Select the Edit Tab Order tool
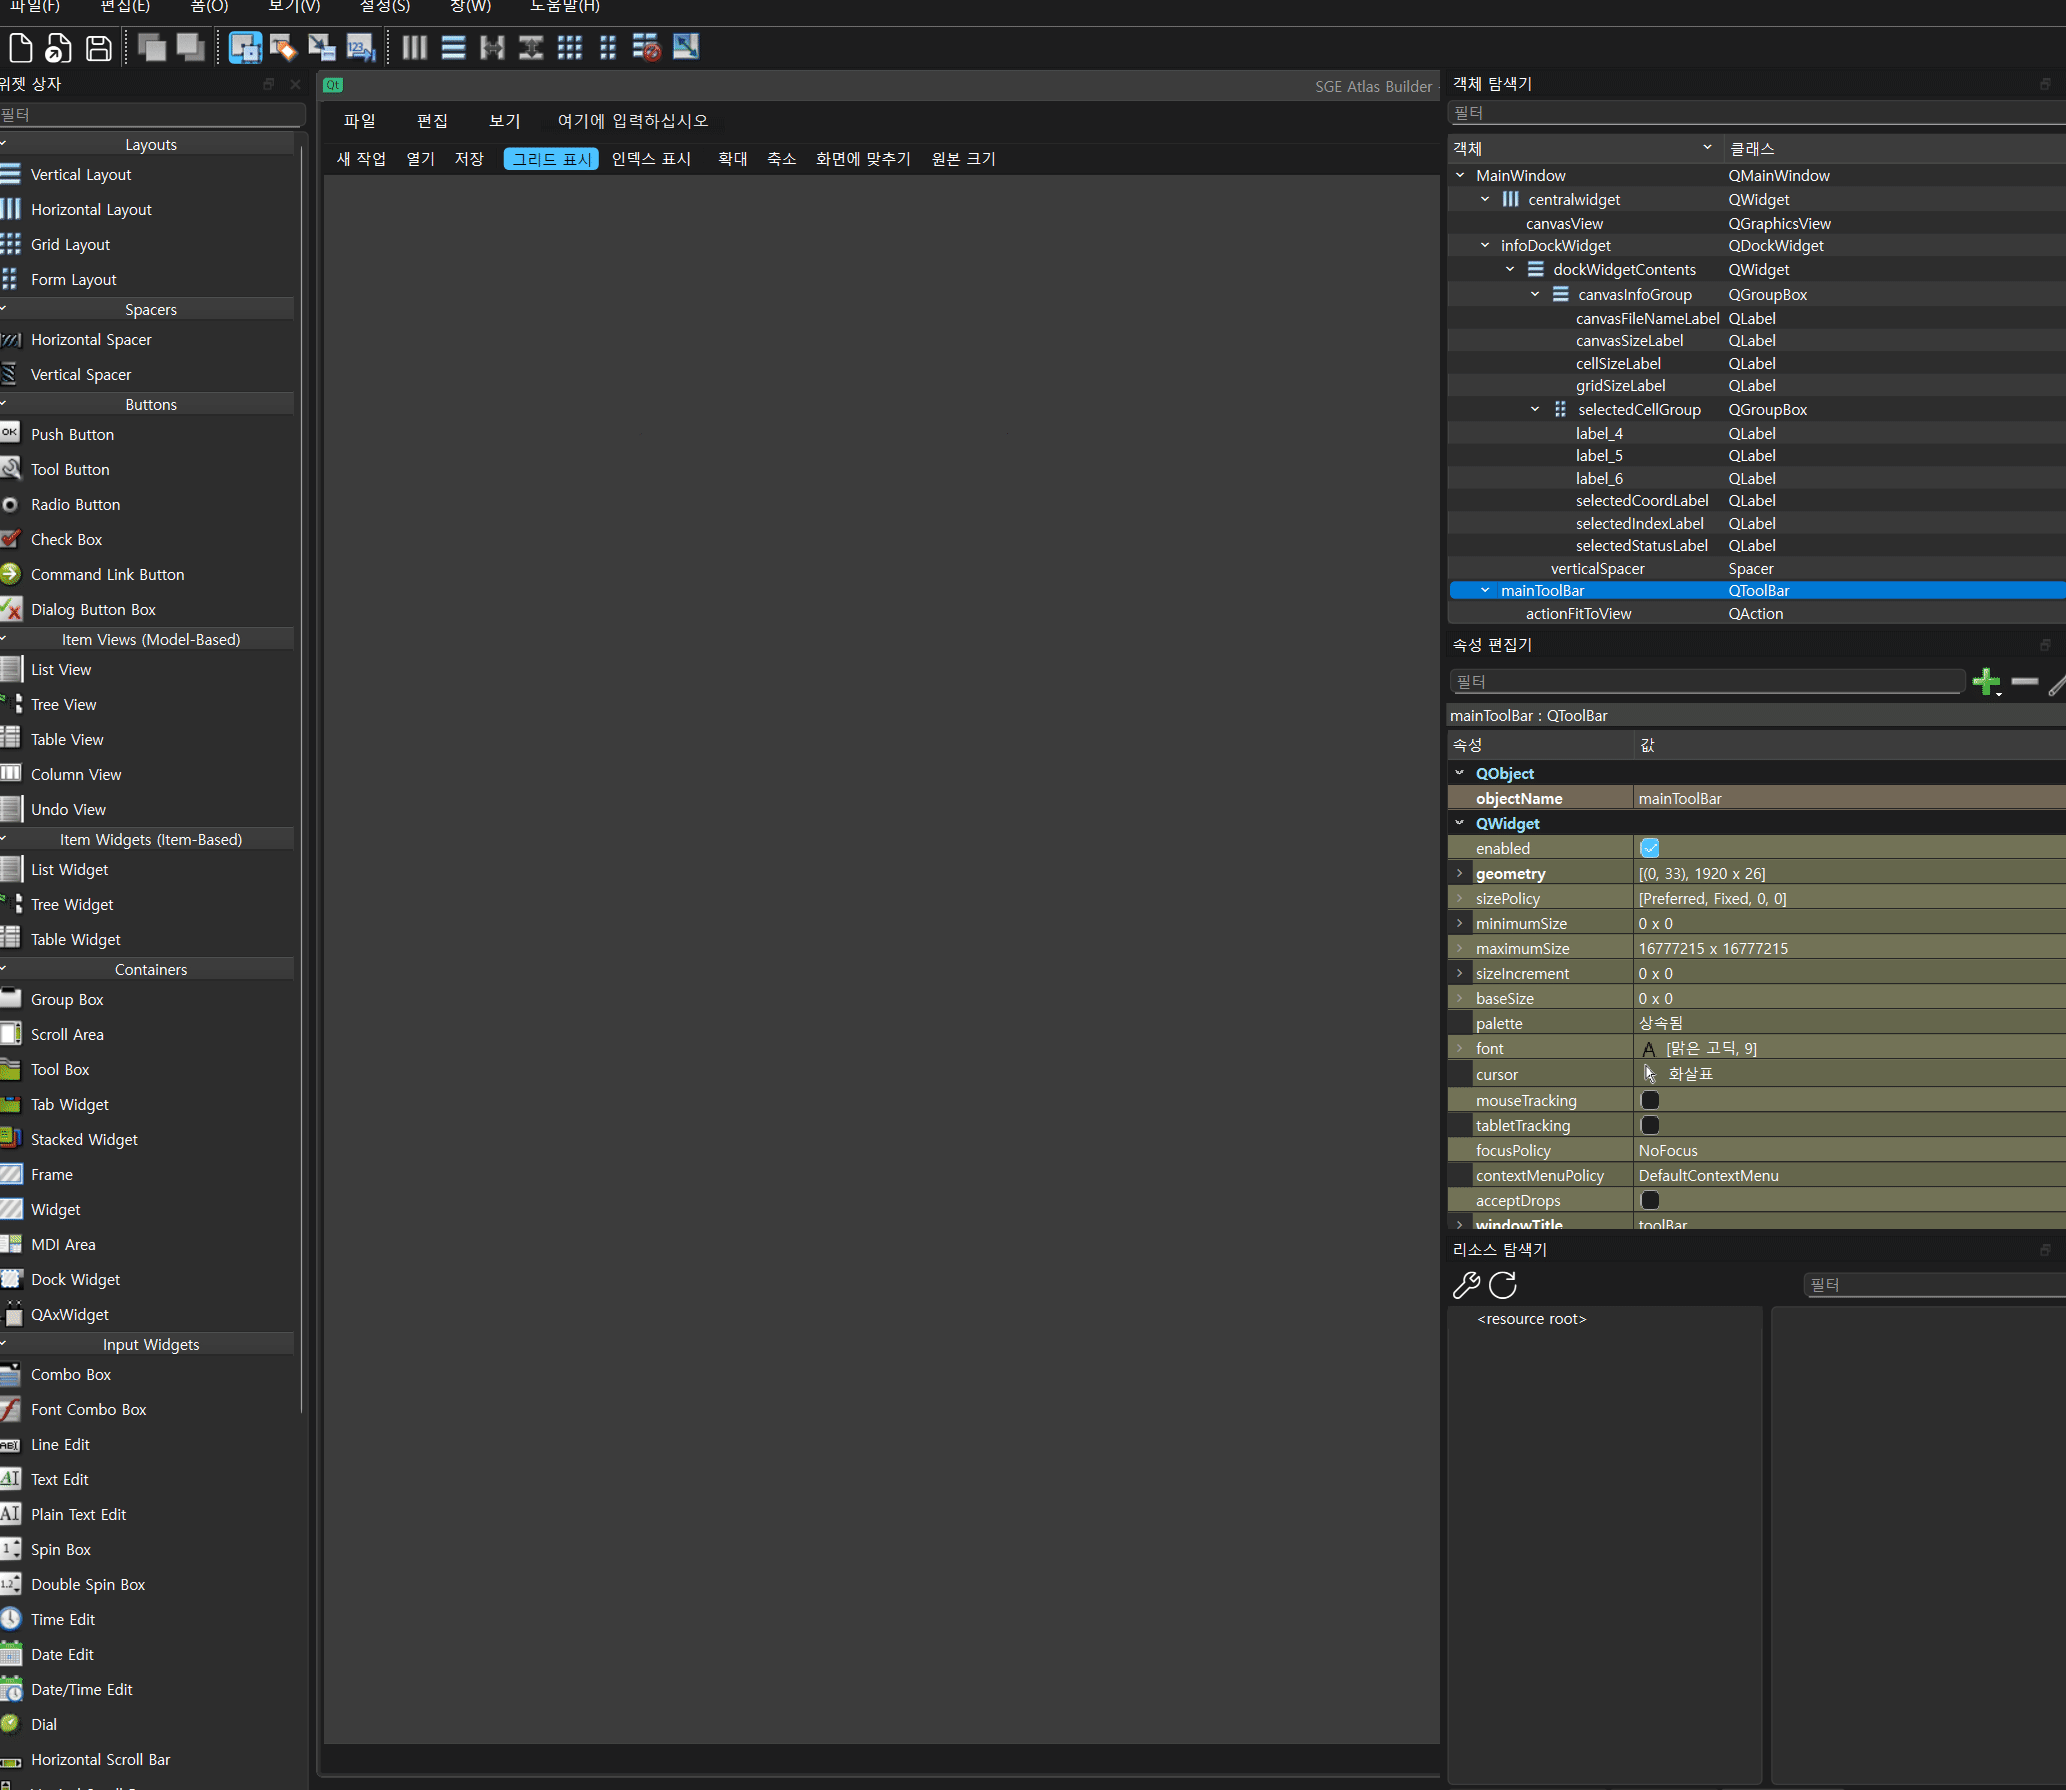Screen dimensions: 2066x1790 (x=360, y=47)
